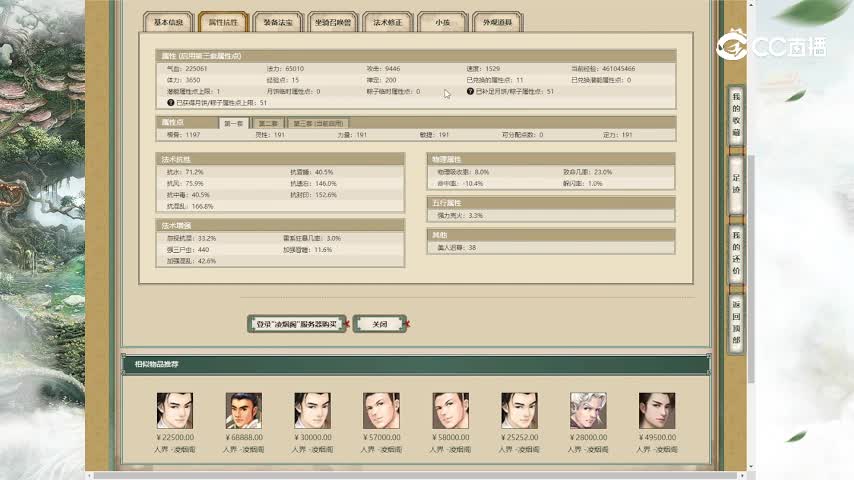Click help icon beside 已获得月饼/粽子属性点上限

(171, 102)
